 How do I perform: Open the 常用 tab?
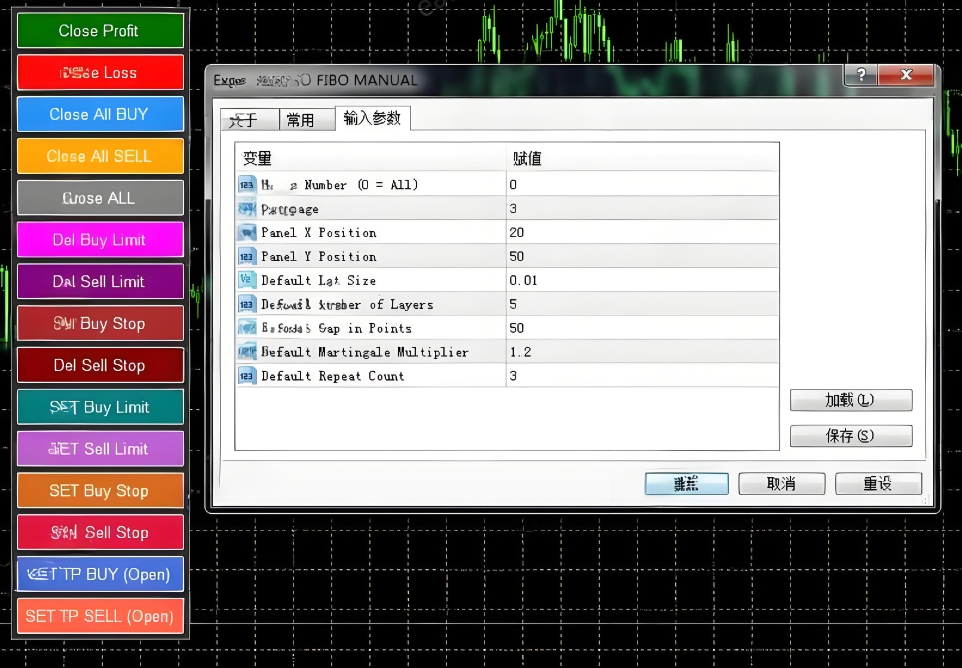click(x=300, y=120)
